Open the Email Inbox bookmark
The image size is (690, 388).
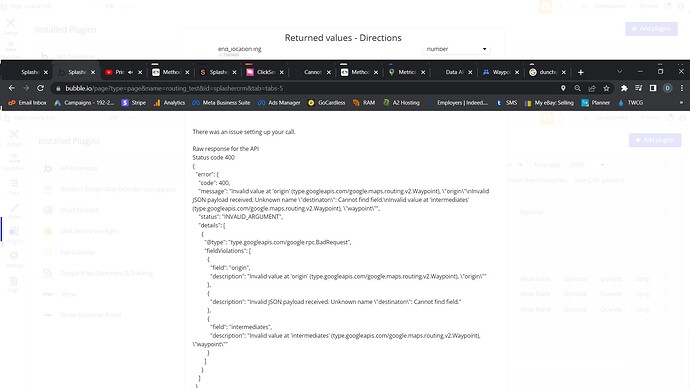pos(27,102)
